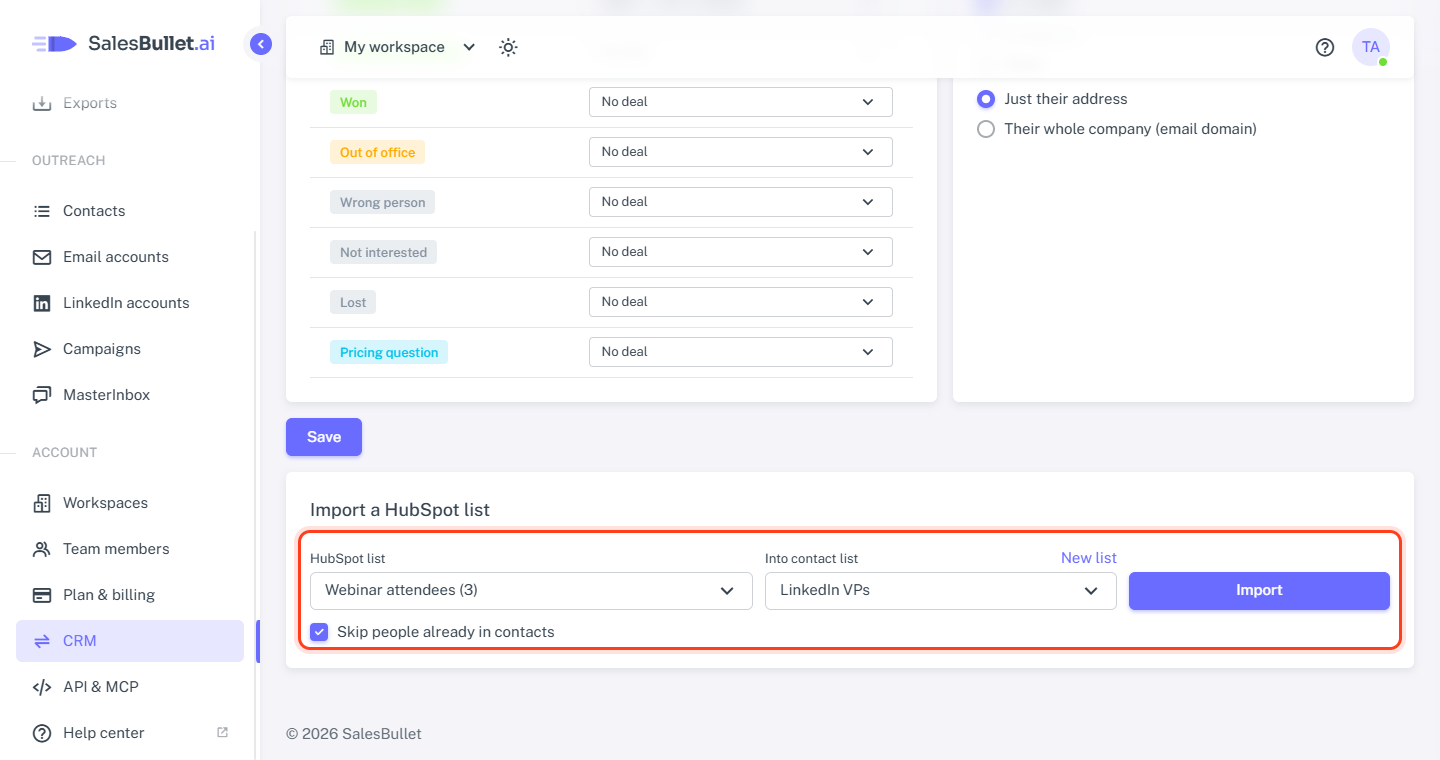1440x760 pixels.
Task: Click the Out of office status tag
Action: click(x=377, y=152)
